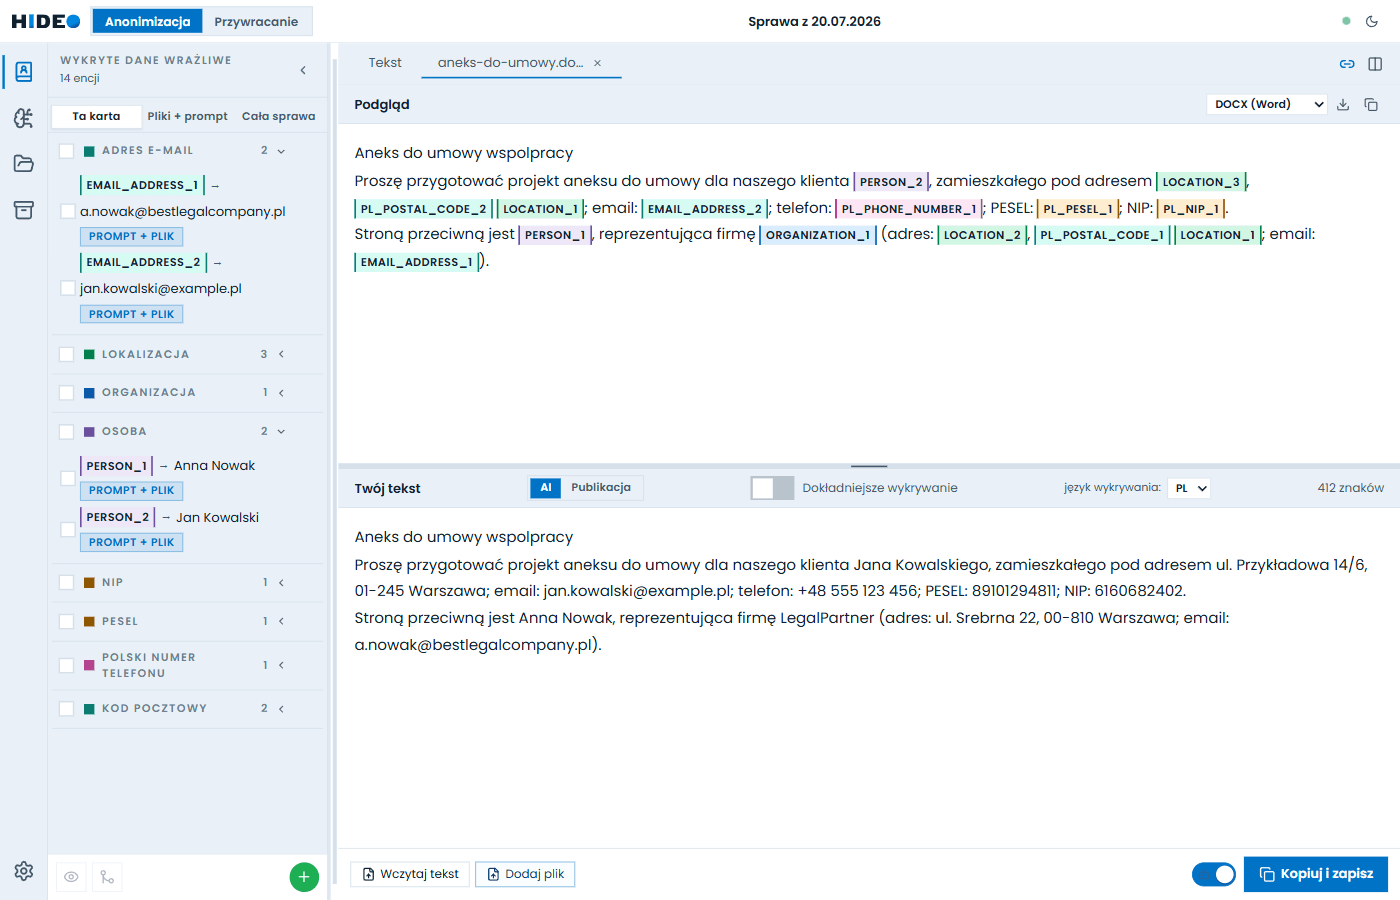The image size is (1400, 900).
Task: Expand the KOD POCZTOWY group
Action: tap(281, 709)
